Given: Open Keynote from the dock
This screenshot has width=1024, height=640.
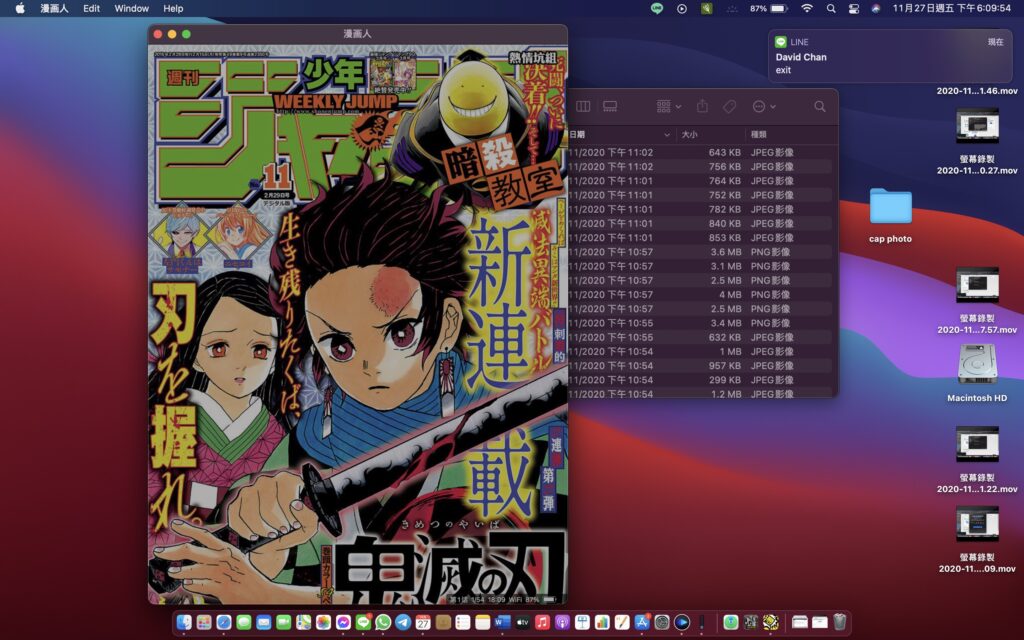Looking at the screenshot, I should tap(582, 622).
